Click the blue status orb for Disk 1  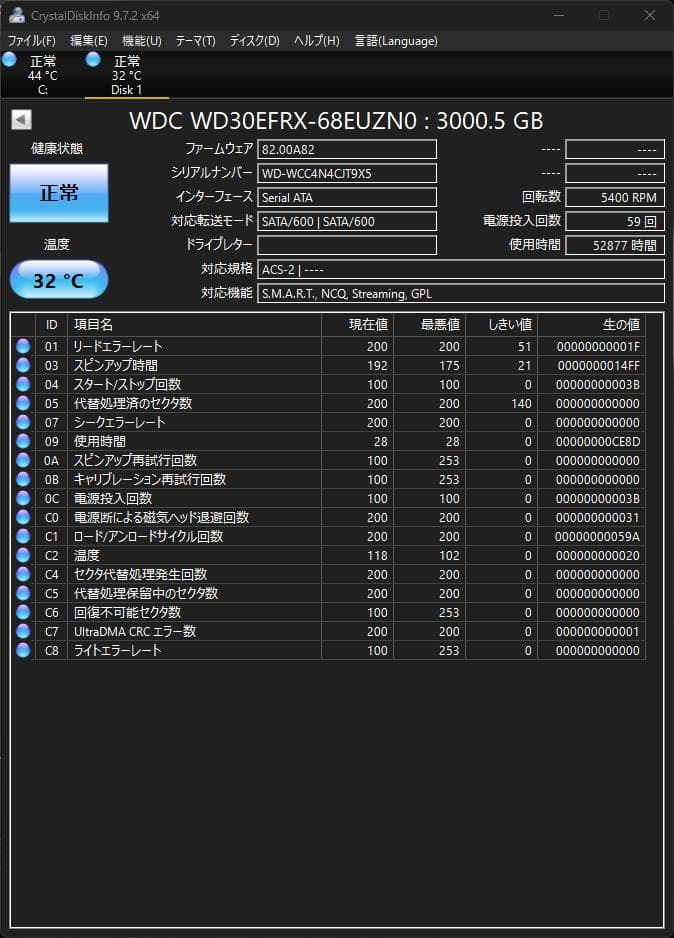pyautogui.click(x=93, y=59)
